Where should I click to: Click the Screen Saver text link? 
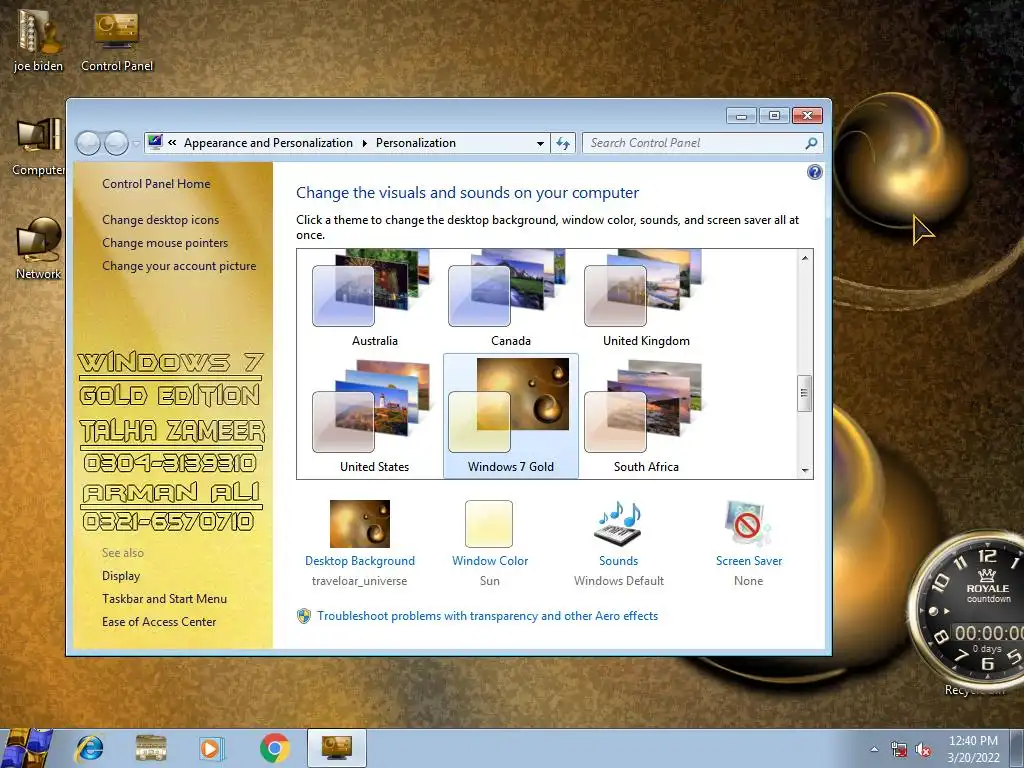point(748,561)
